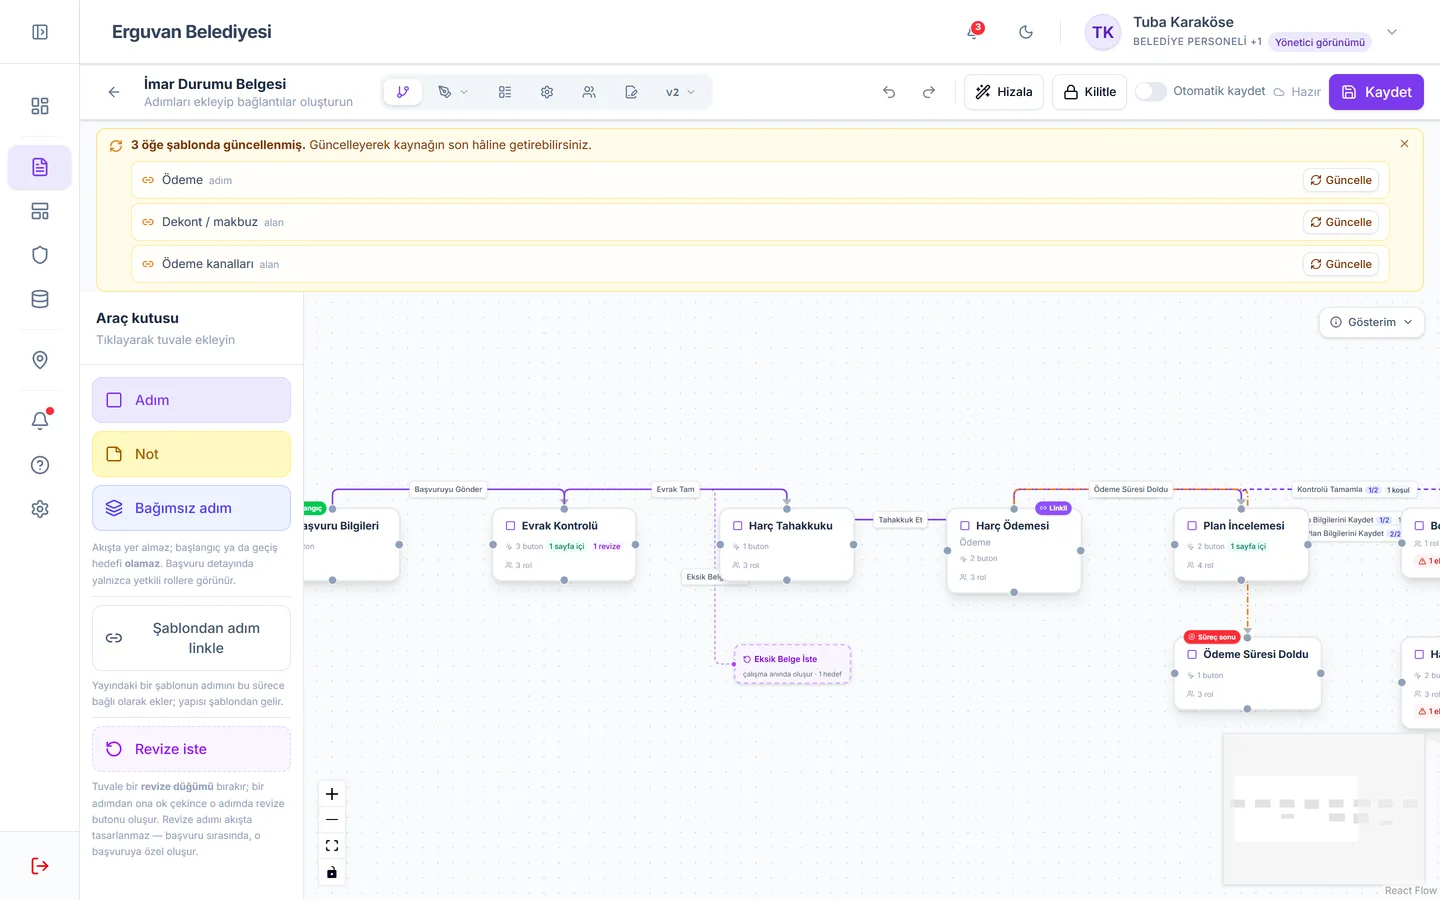This screenshot has width=1440, height=900.
Task: Select the Revize iste toolbox item
Action: [x=191, y=749]
